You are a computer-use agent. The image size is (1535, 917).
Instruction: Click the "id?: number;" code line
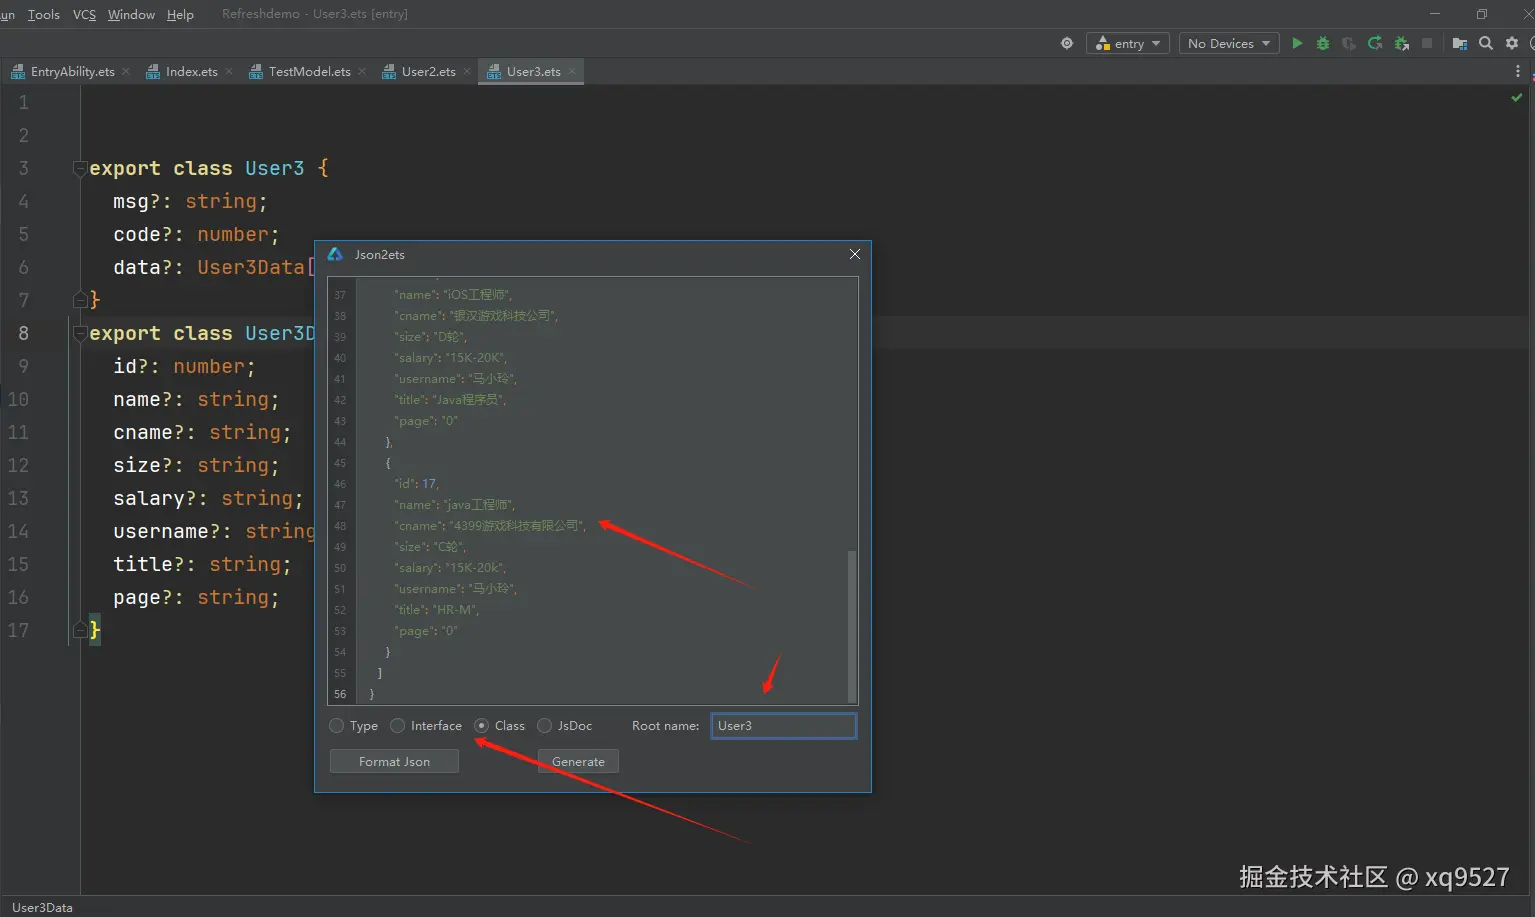click(x=184, y=367)
